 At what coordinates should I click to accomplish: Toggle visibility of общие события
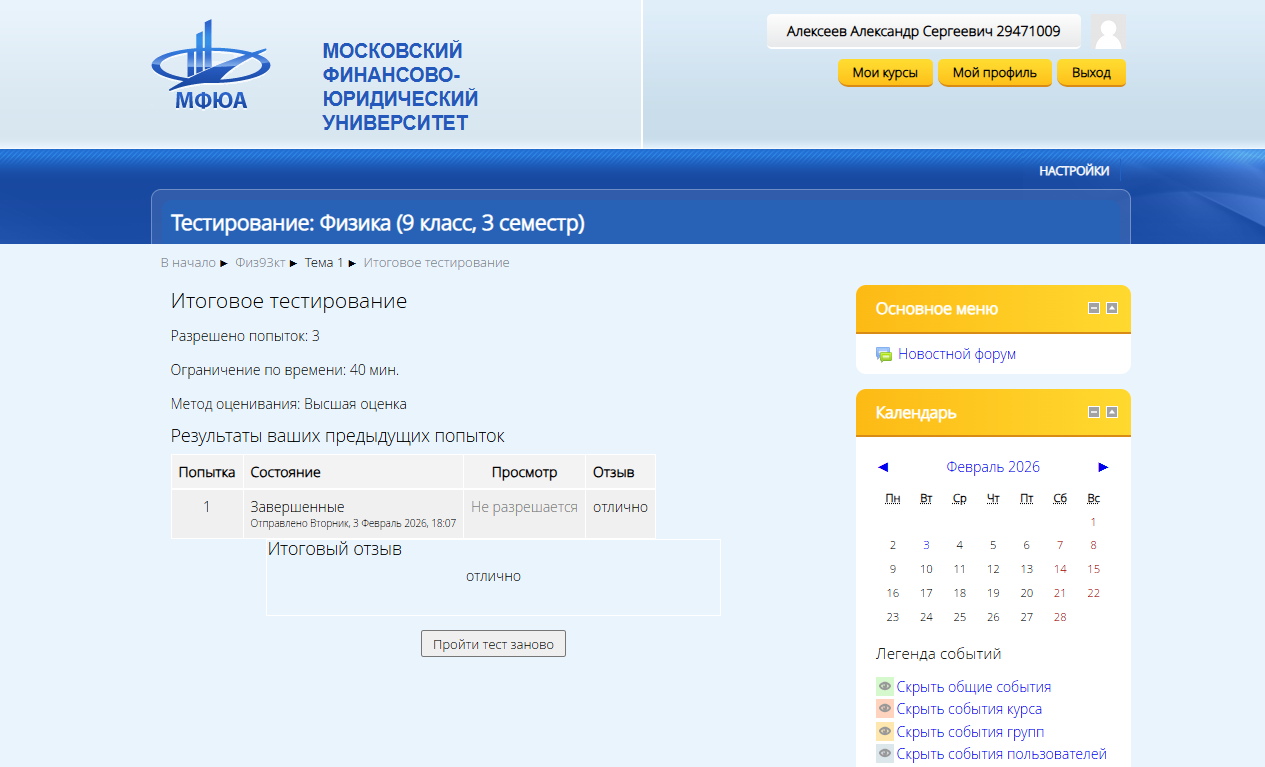pyautogui.click(x=885, y=687)
